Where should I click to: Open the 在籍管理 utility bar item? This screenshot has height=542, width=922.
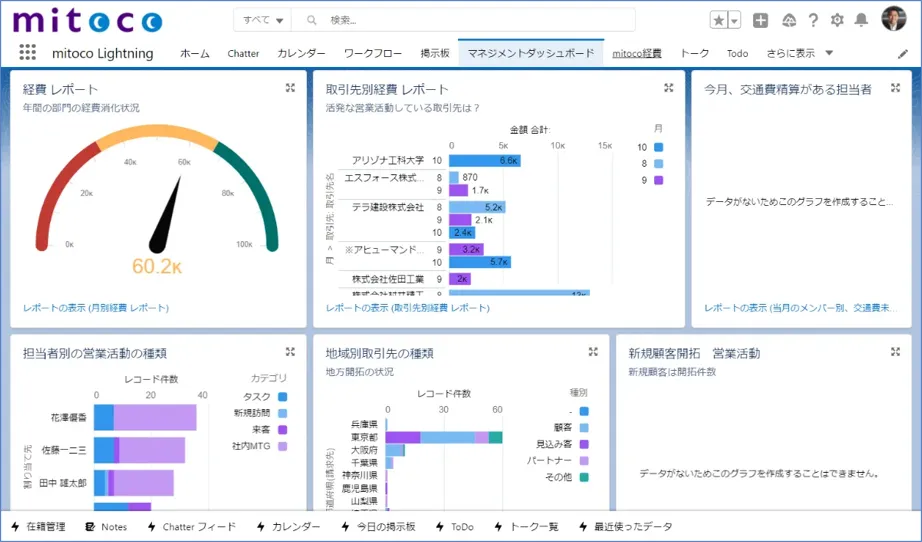[38, 527]
